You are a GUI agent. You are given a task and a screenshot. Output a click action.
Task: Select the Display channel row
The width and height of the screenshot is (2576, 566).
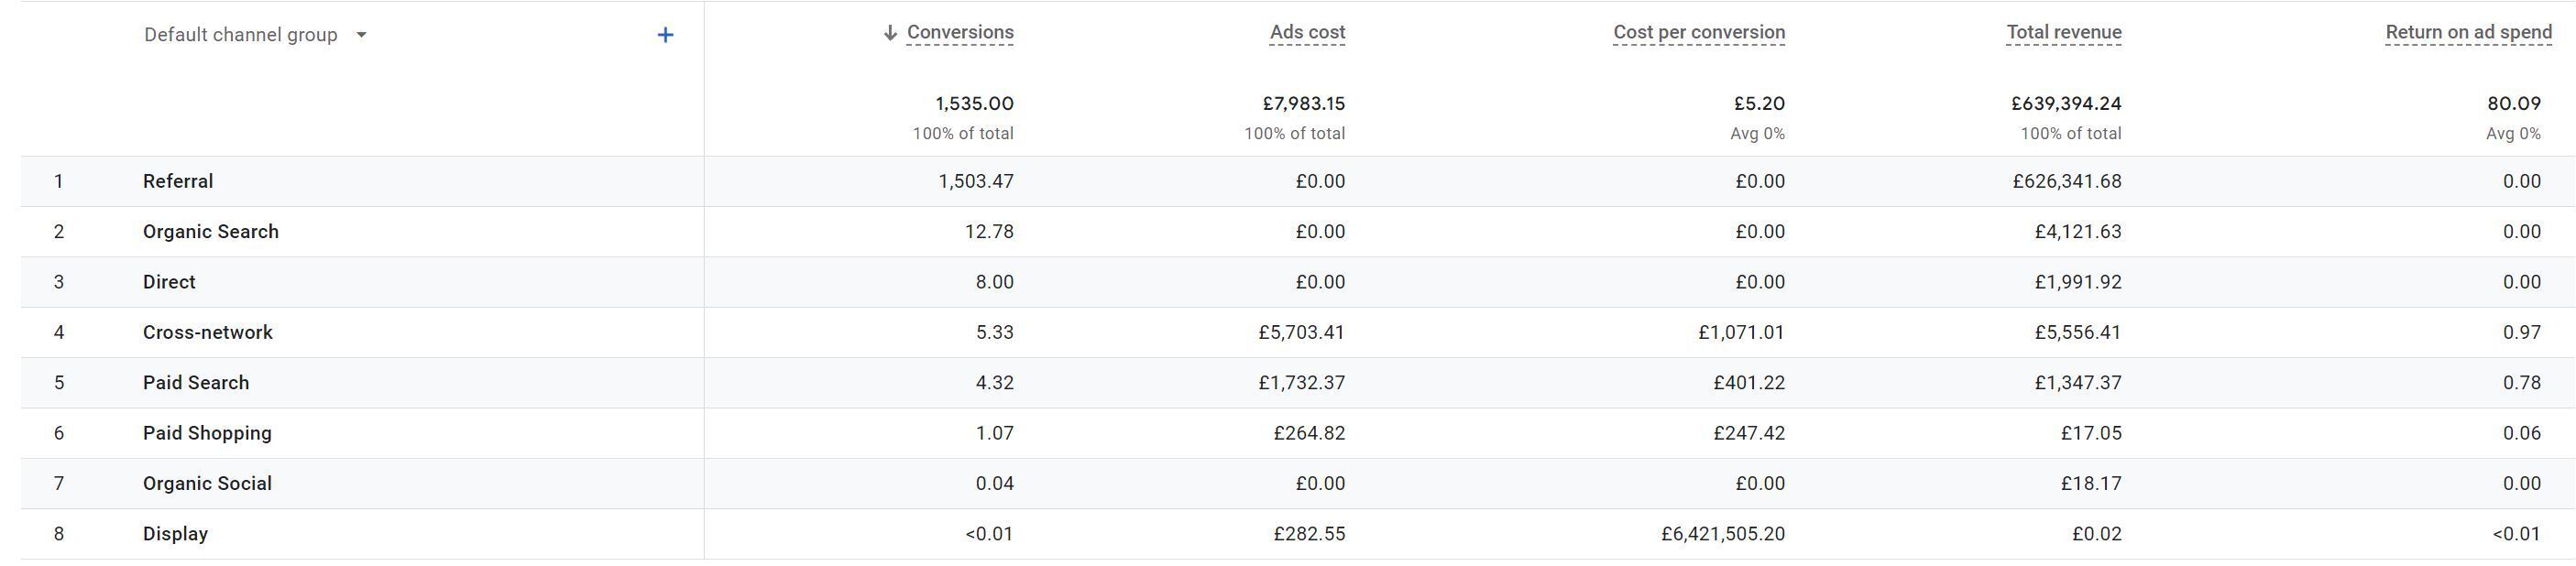[x=1298, y=534]
